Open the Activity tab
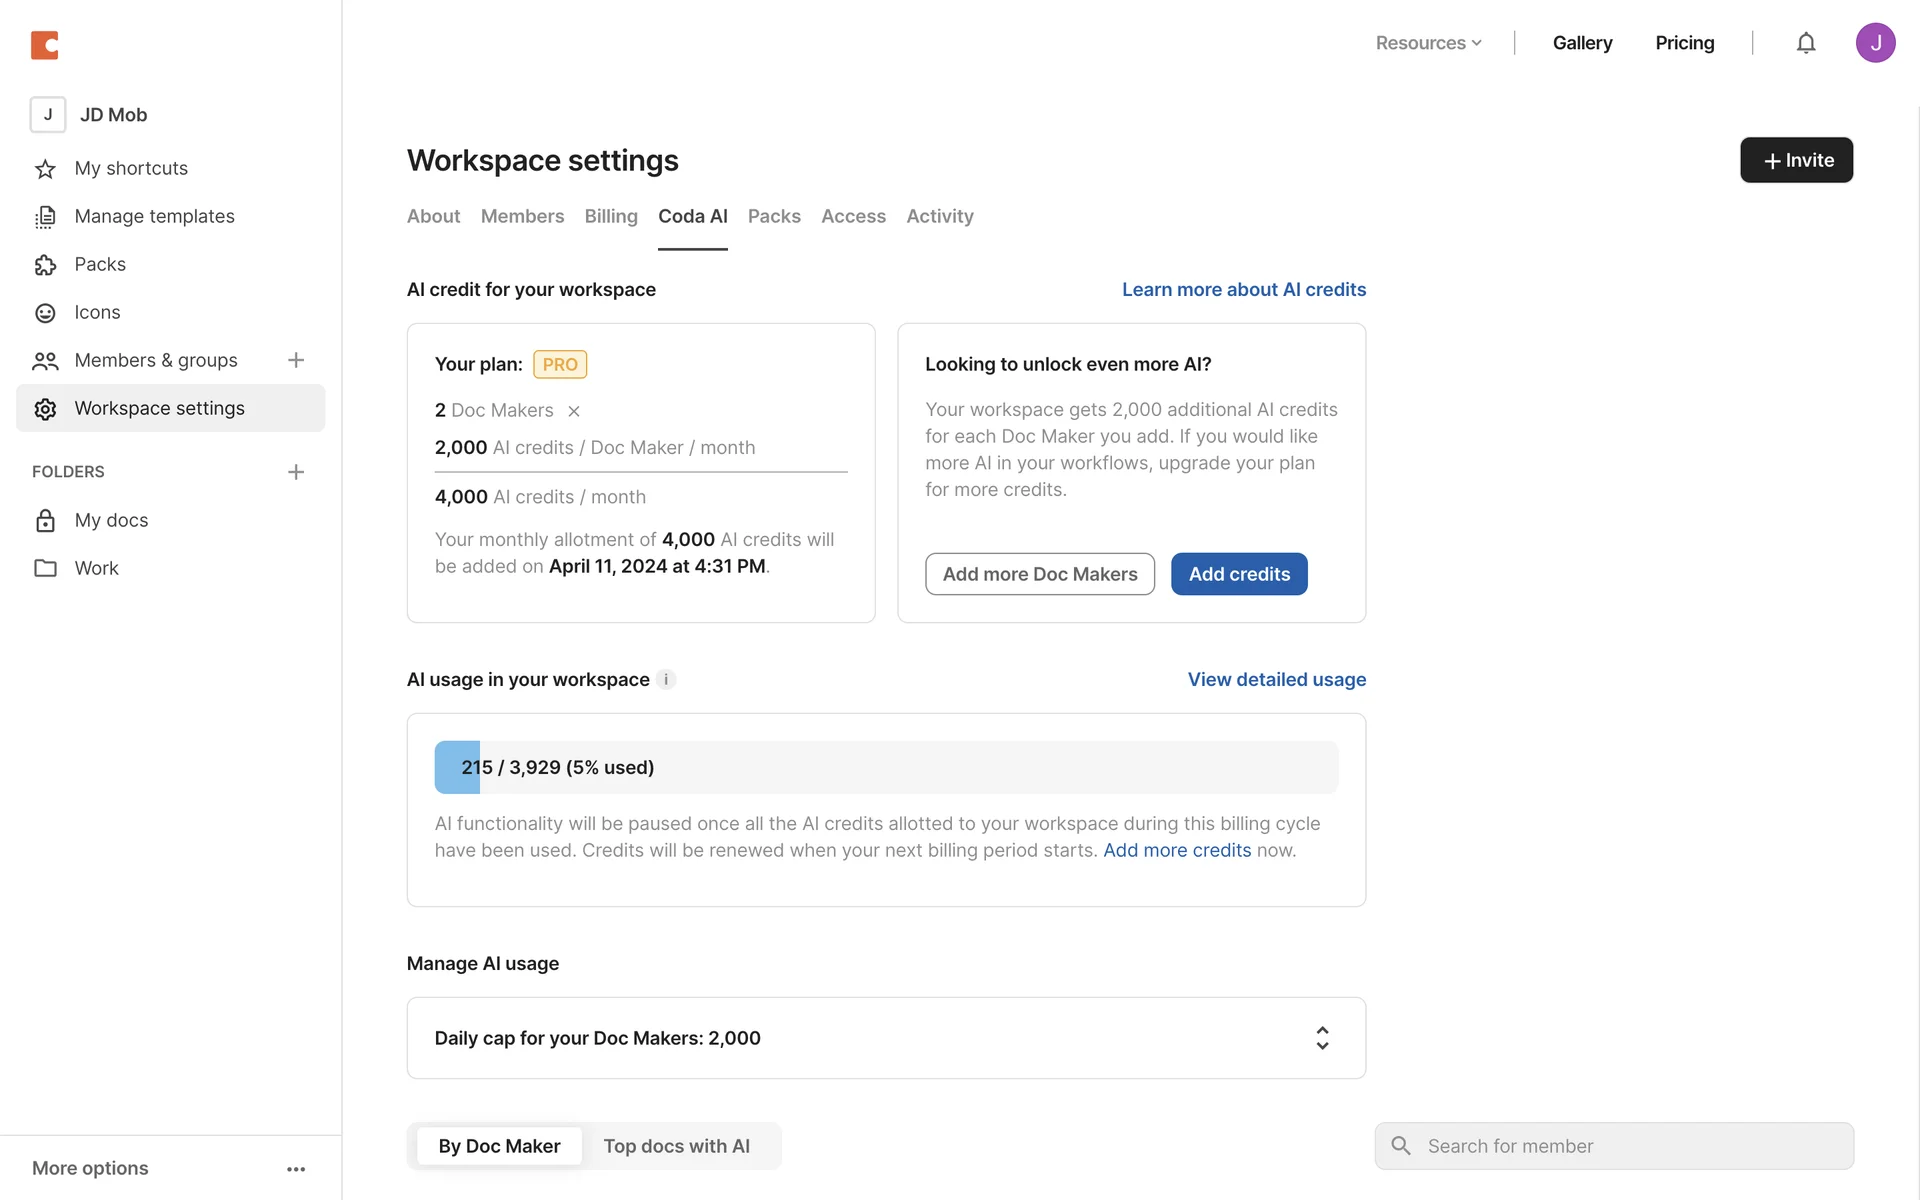Screen dimensions: 1920x1200 point(939,216)
